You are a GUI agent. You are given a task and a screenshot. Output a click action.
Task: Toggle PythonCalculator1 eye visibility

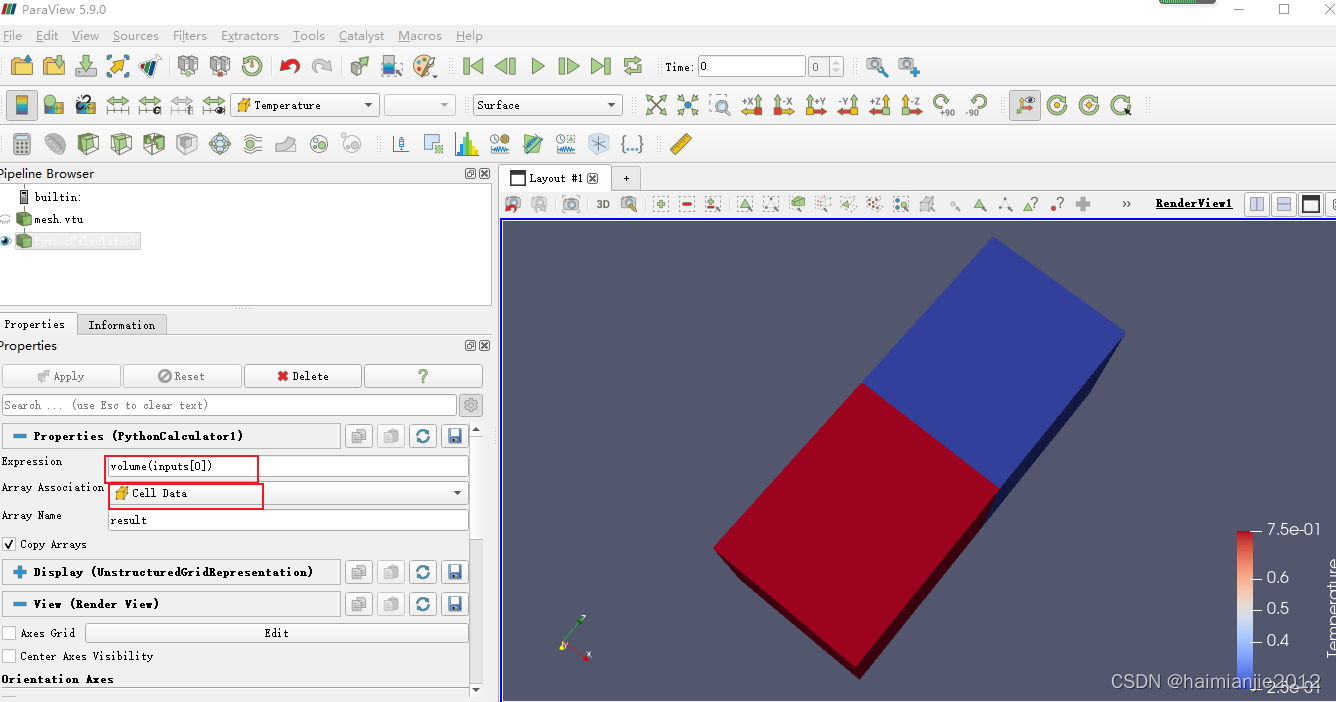coord(6,241)
